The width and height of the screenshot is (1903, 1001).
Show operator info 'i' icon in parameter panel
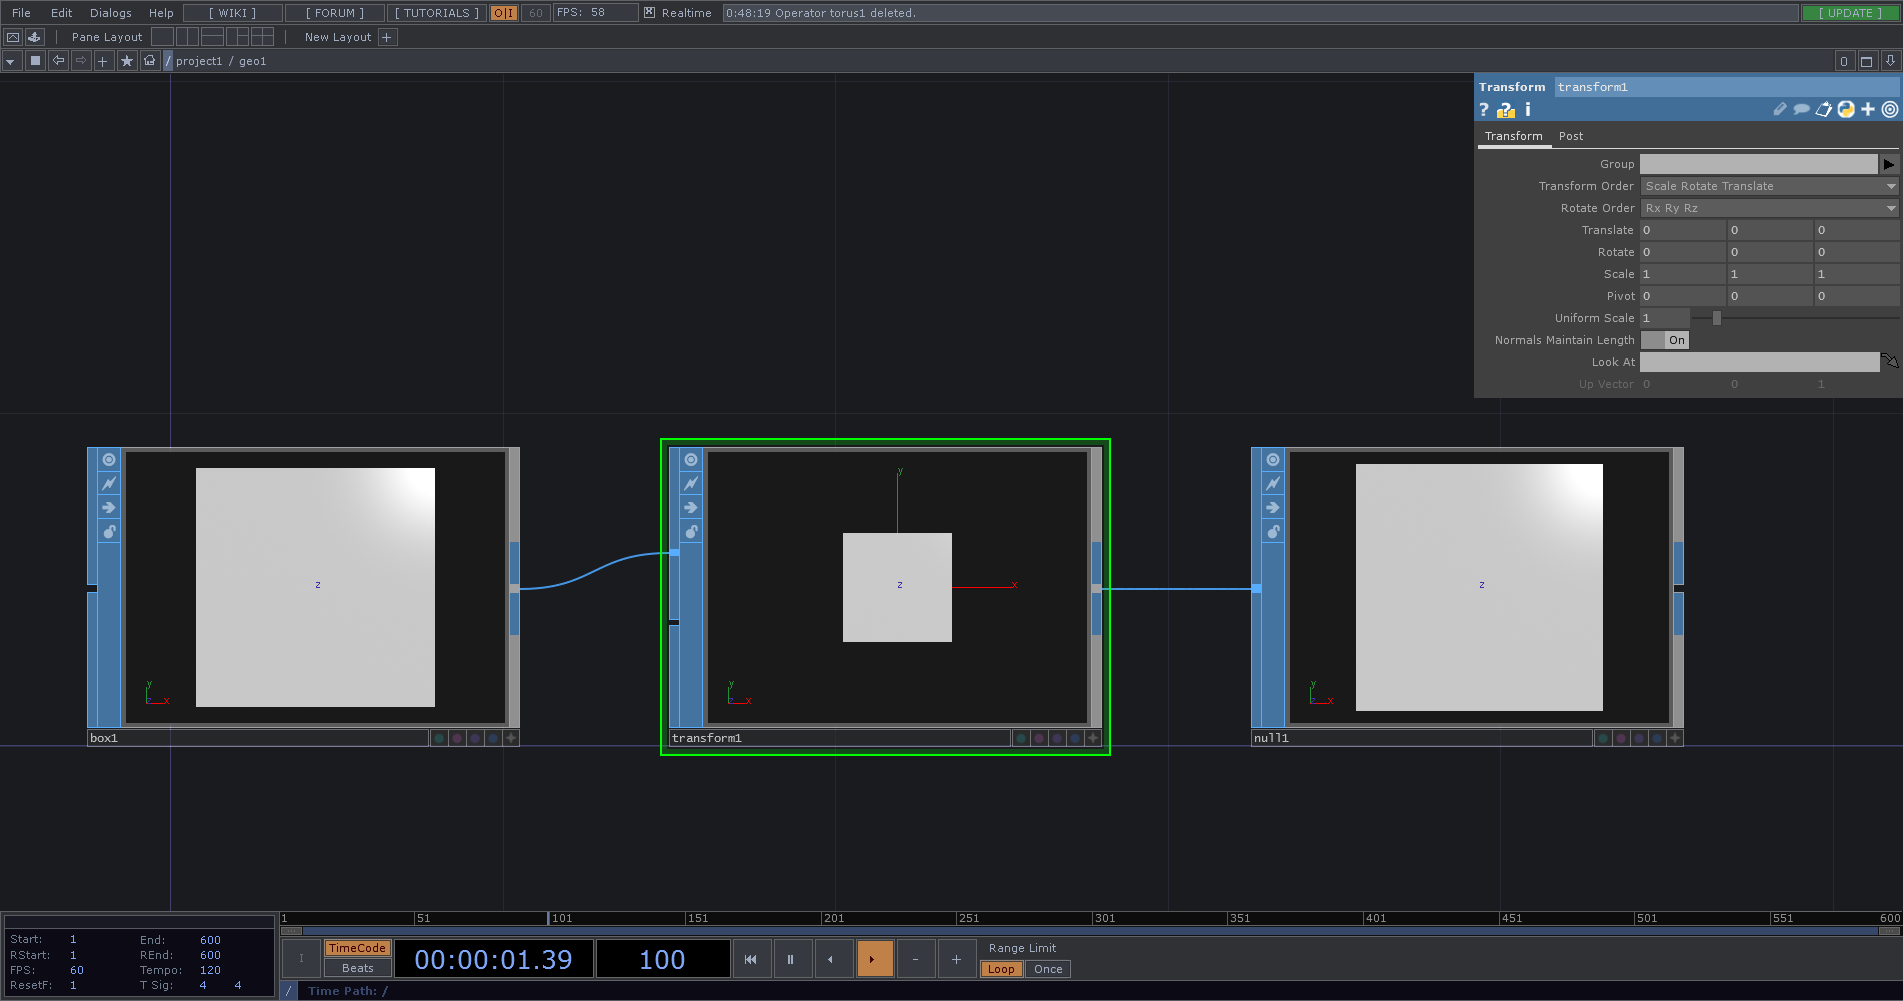click(x=1528, y=110)
